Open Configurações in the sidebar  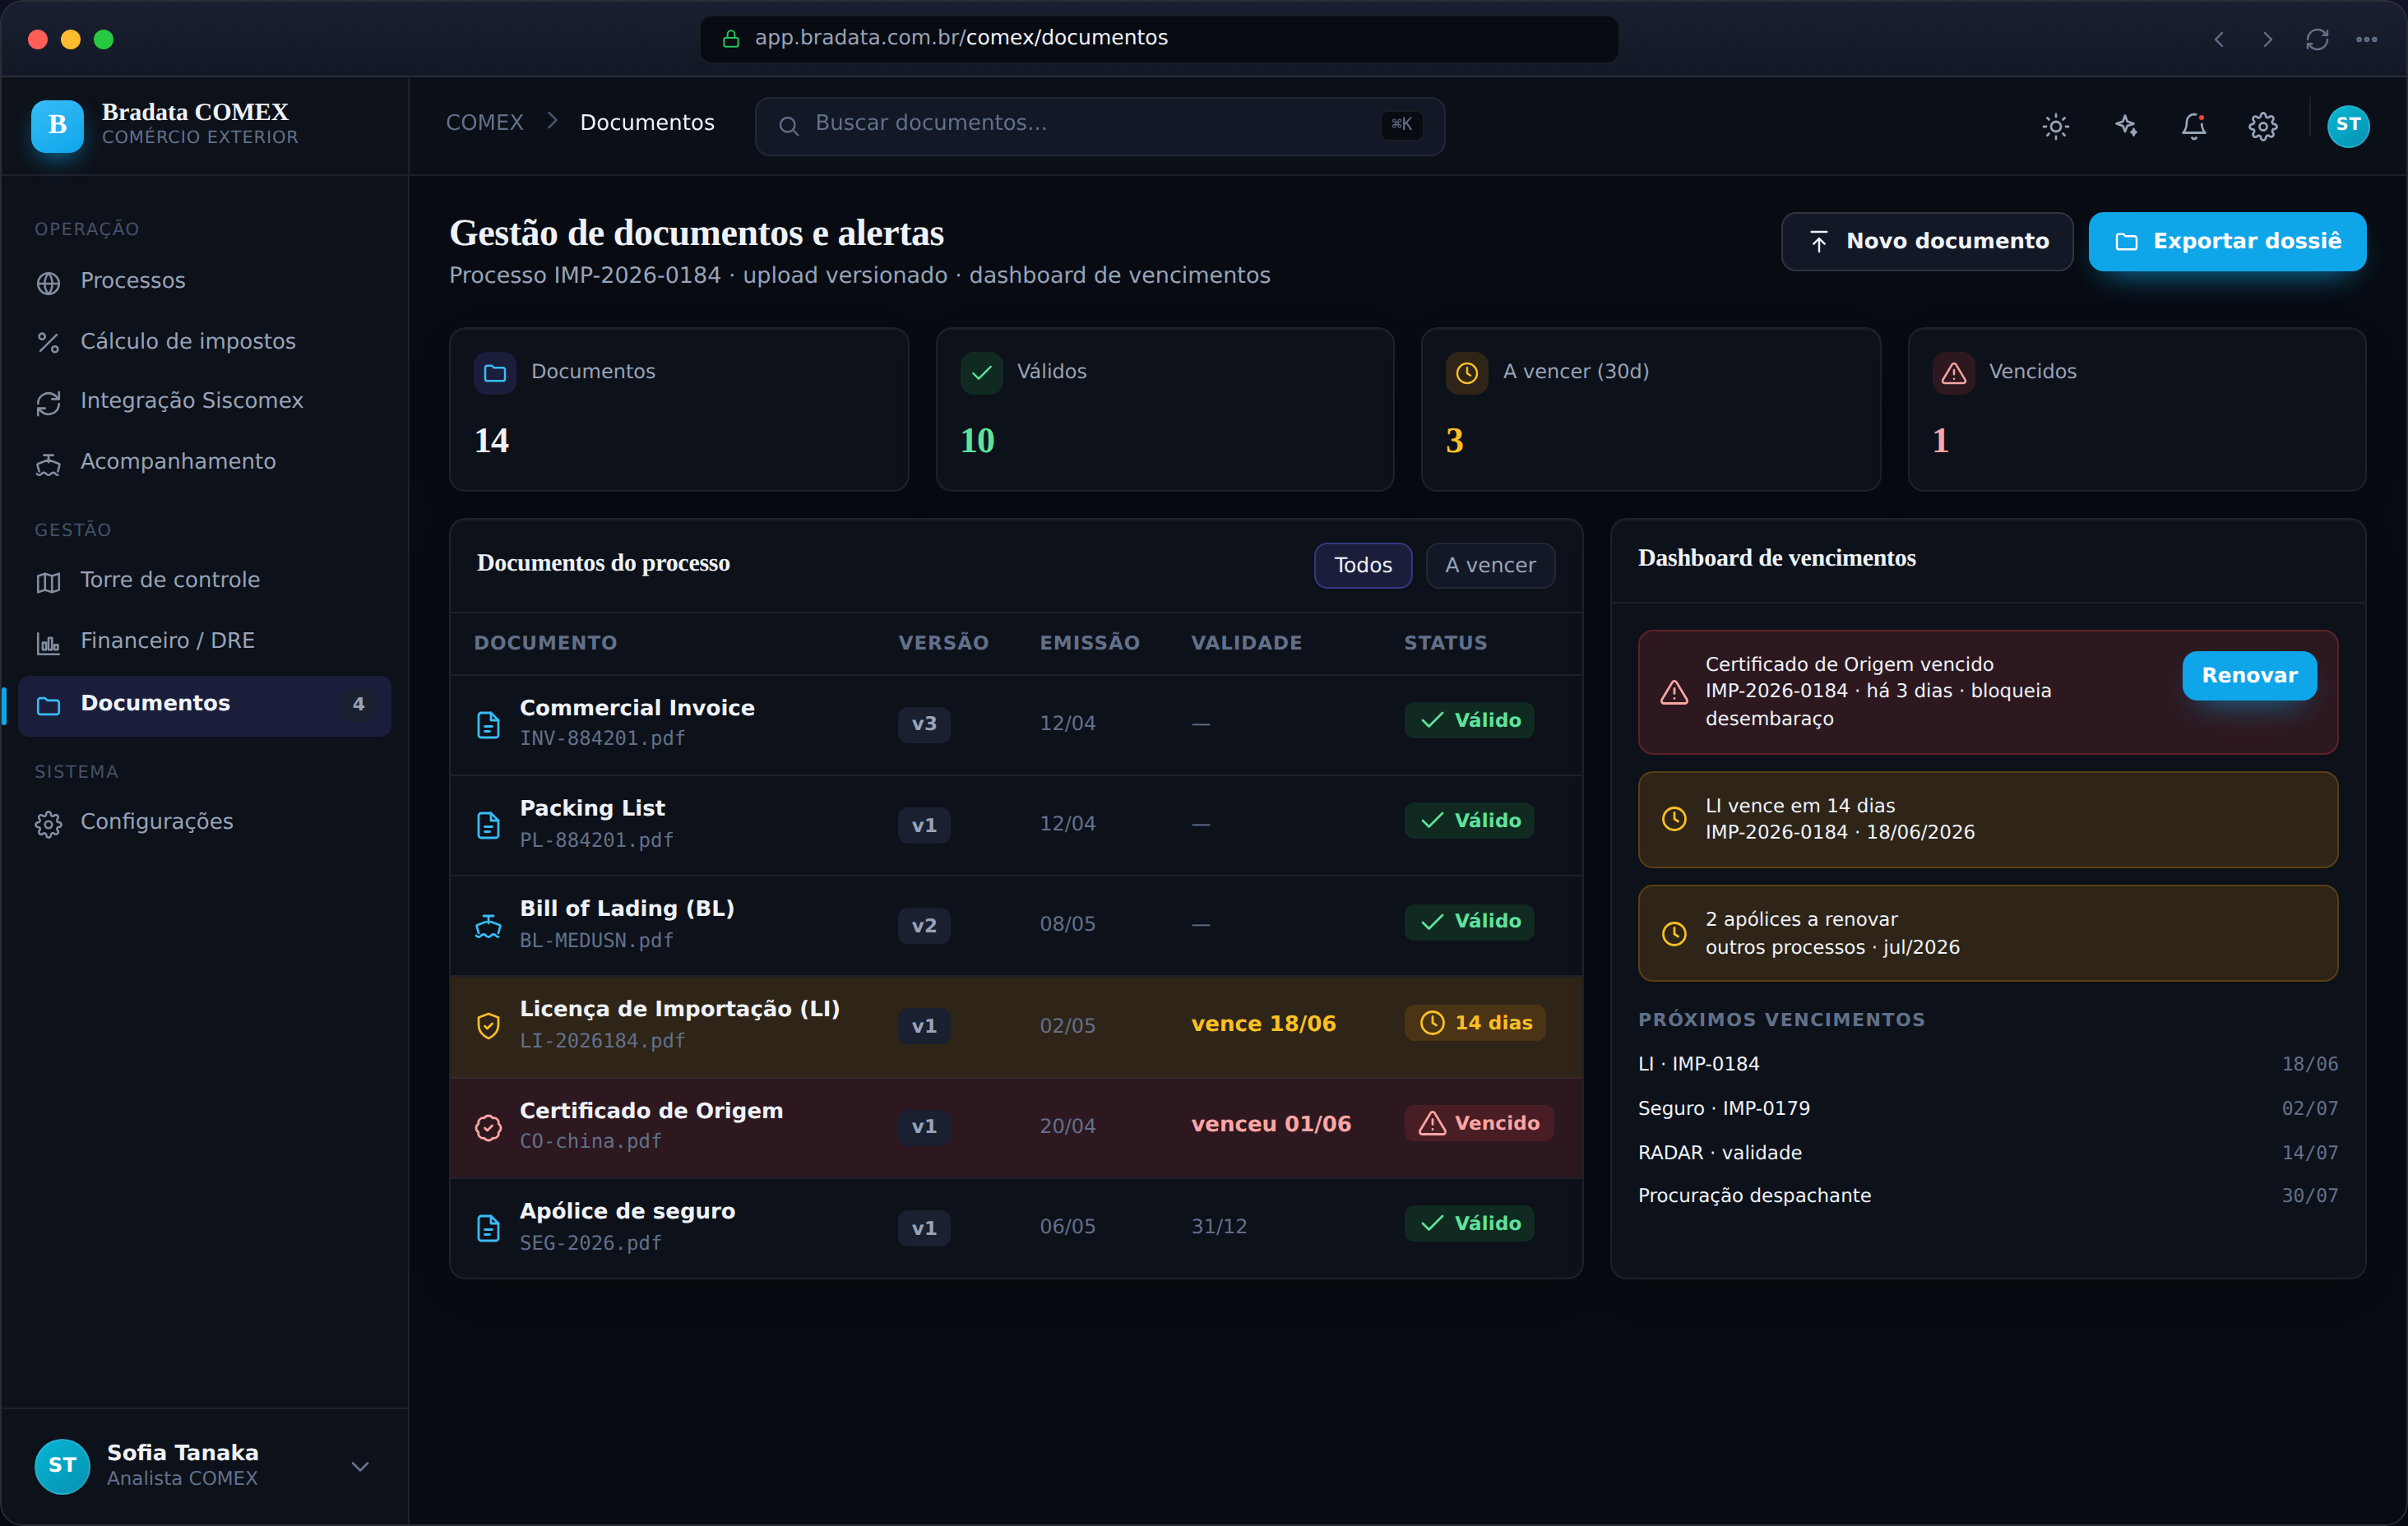[204, 822]
